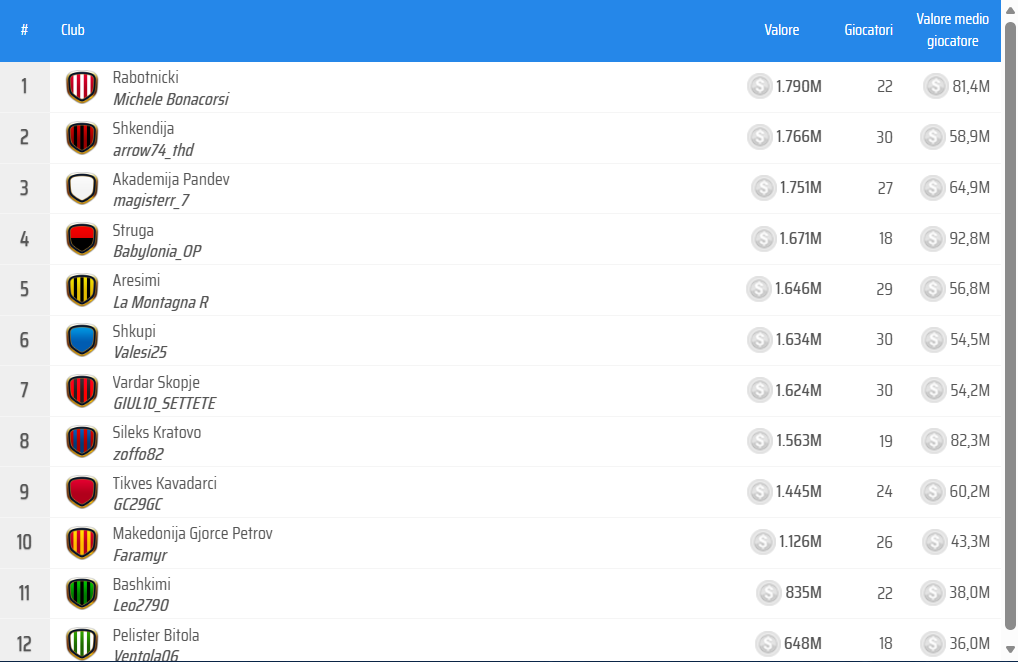Click the Vardar Skopje crest
Screen dimensions: 1018x662
click(x=81, y=390)
